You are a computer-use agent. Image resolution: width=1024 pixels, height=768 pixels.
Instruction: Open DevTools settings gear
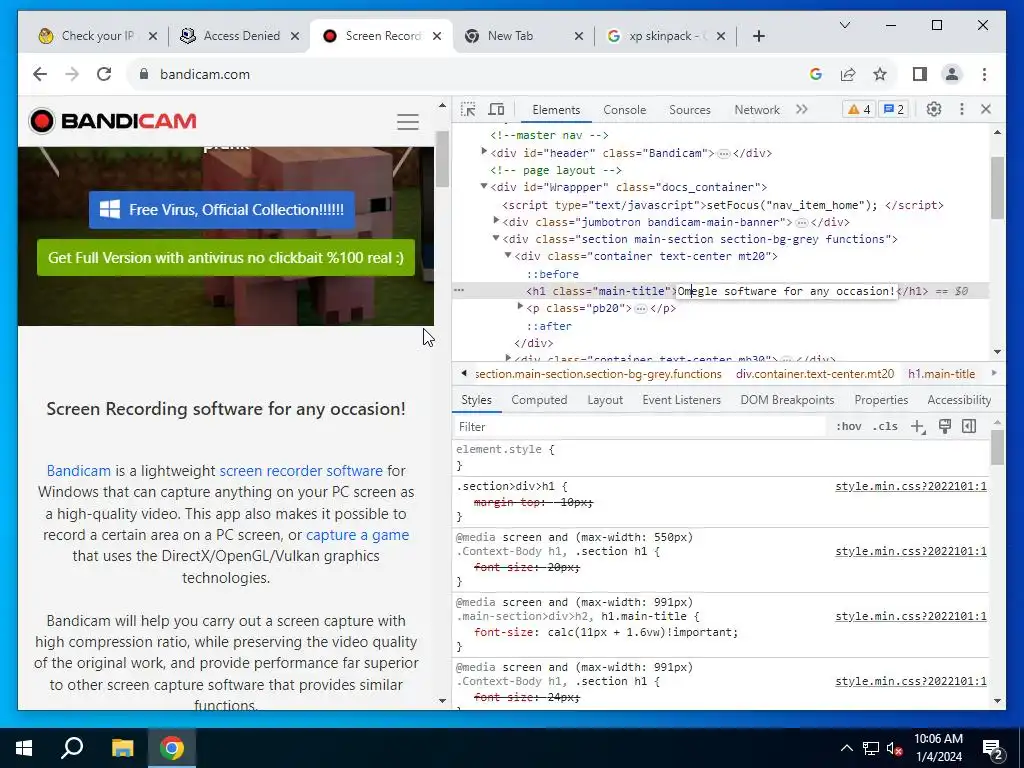click(x=934, y=110)
